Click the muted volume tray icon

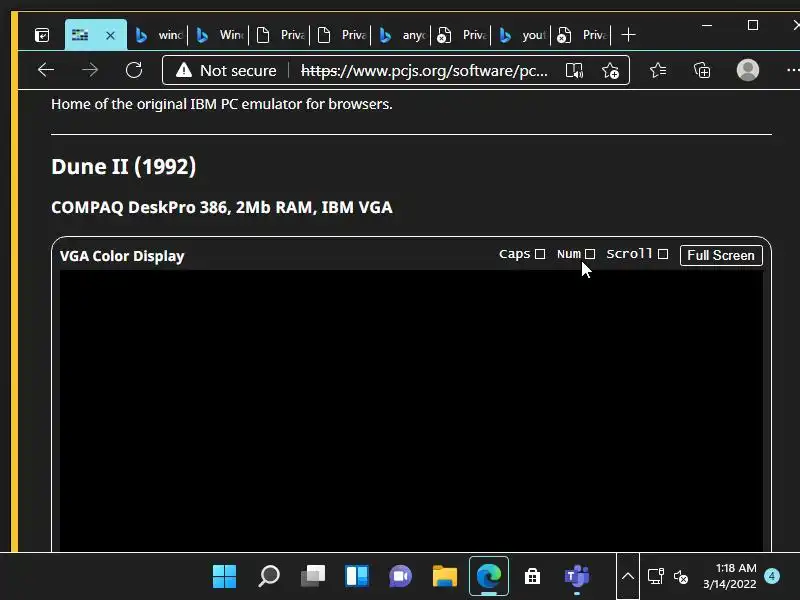(681, 577)
